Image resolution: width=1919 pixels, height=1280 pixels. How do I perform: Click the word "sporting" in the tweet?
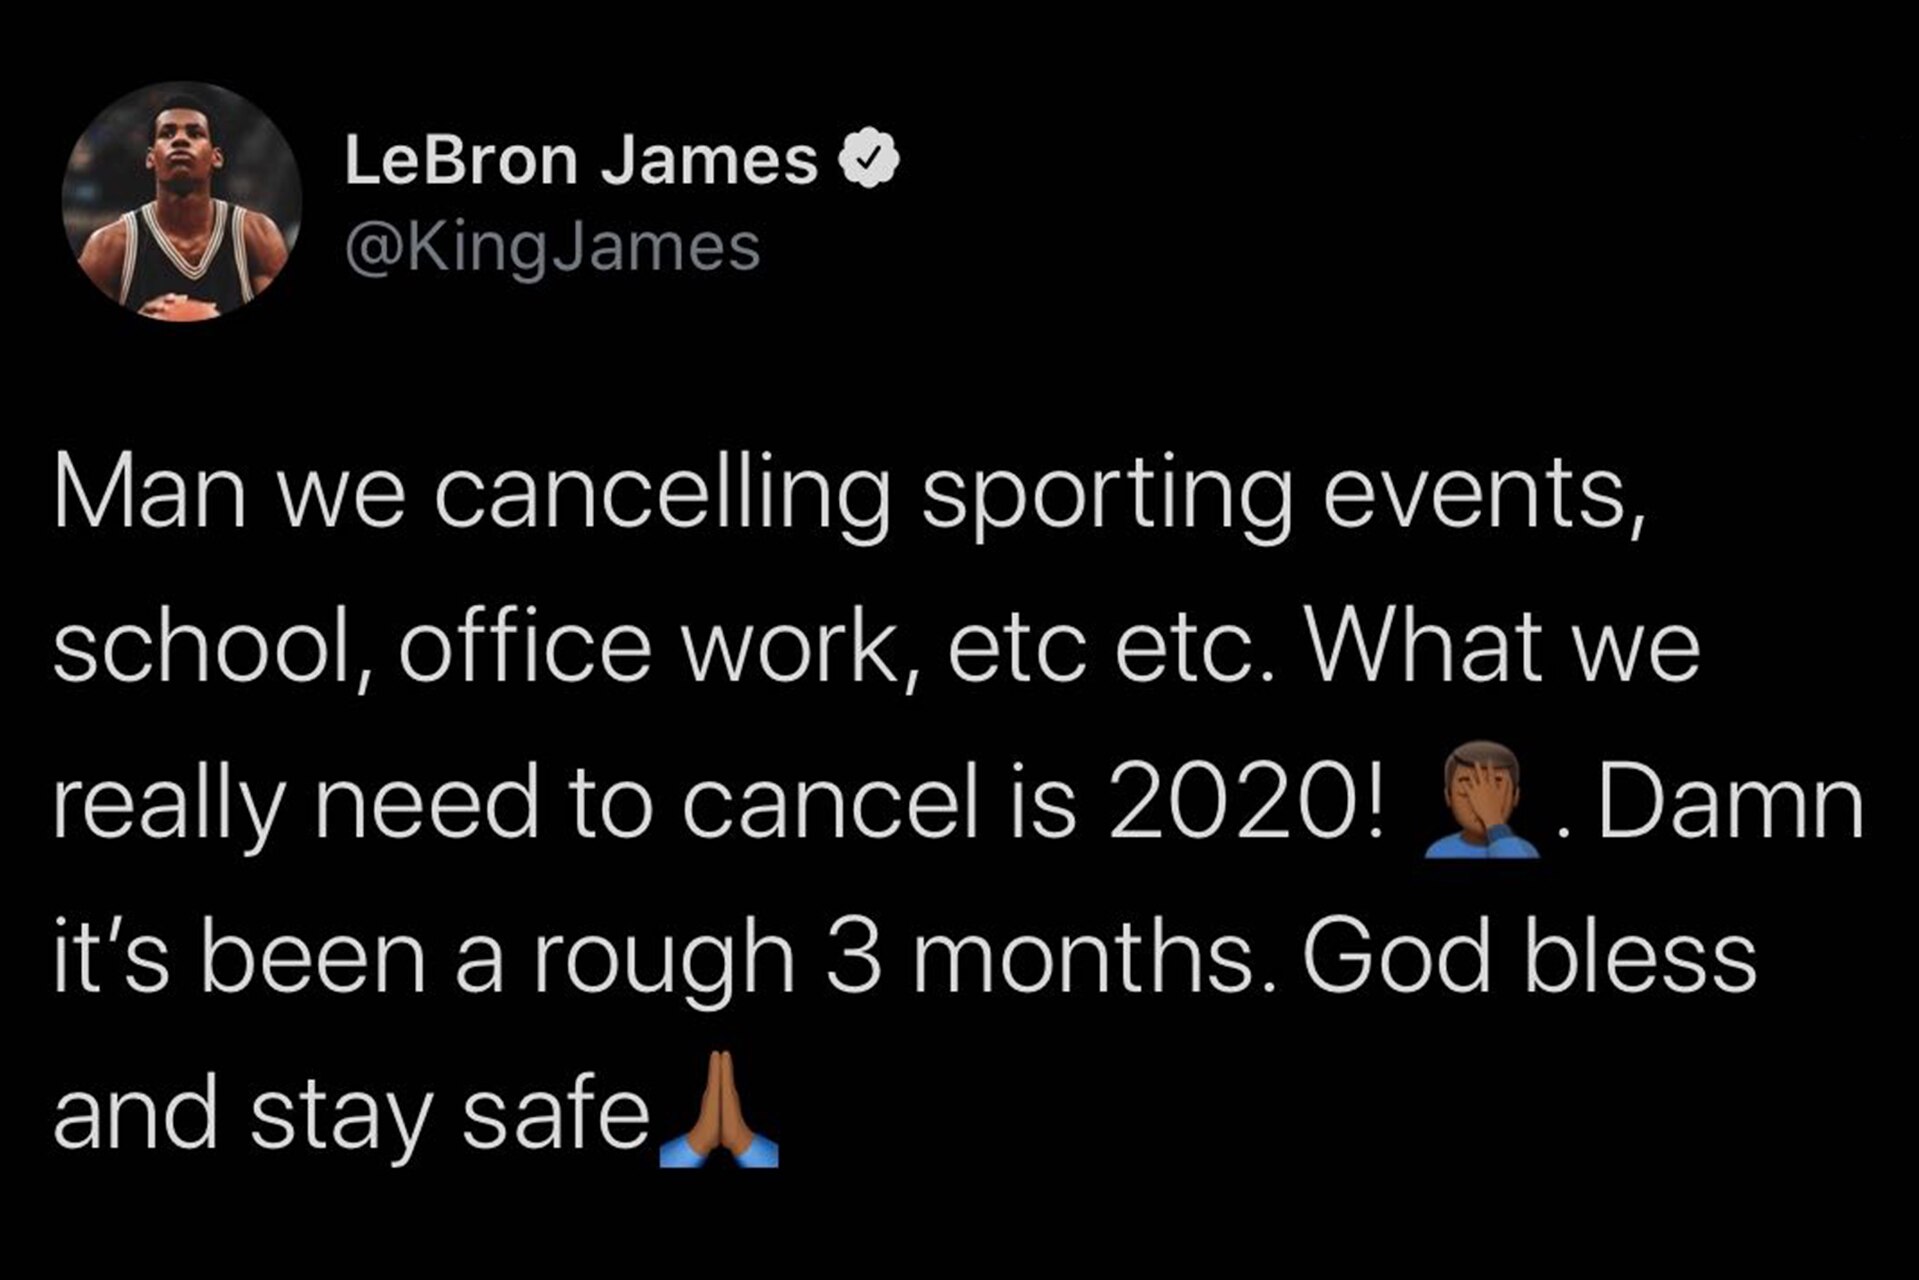[x=1106, y=497]
